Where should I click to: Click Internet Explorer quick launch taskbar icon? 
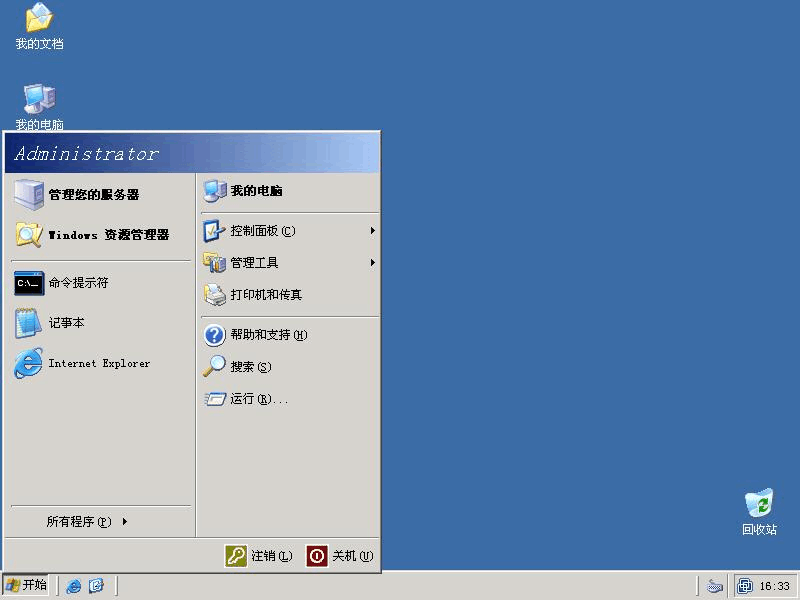[74, 586]
